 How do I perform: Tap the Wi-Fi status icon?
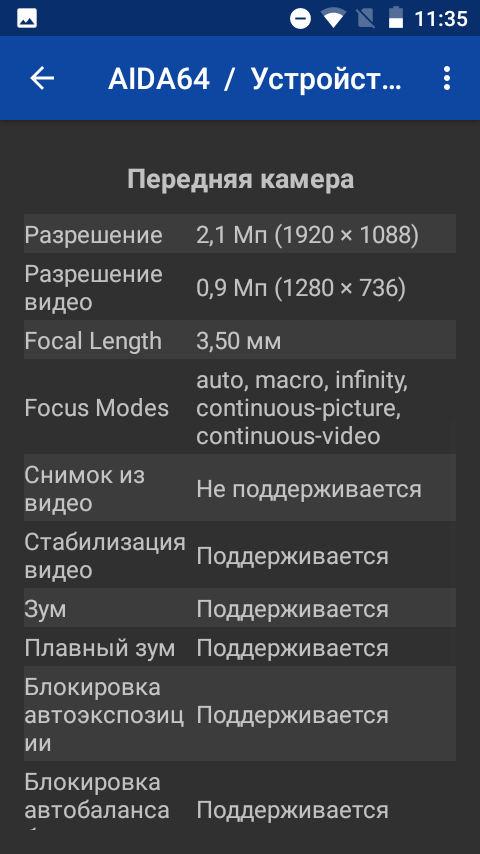[x=332, y=18]
